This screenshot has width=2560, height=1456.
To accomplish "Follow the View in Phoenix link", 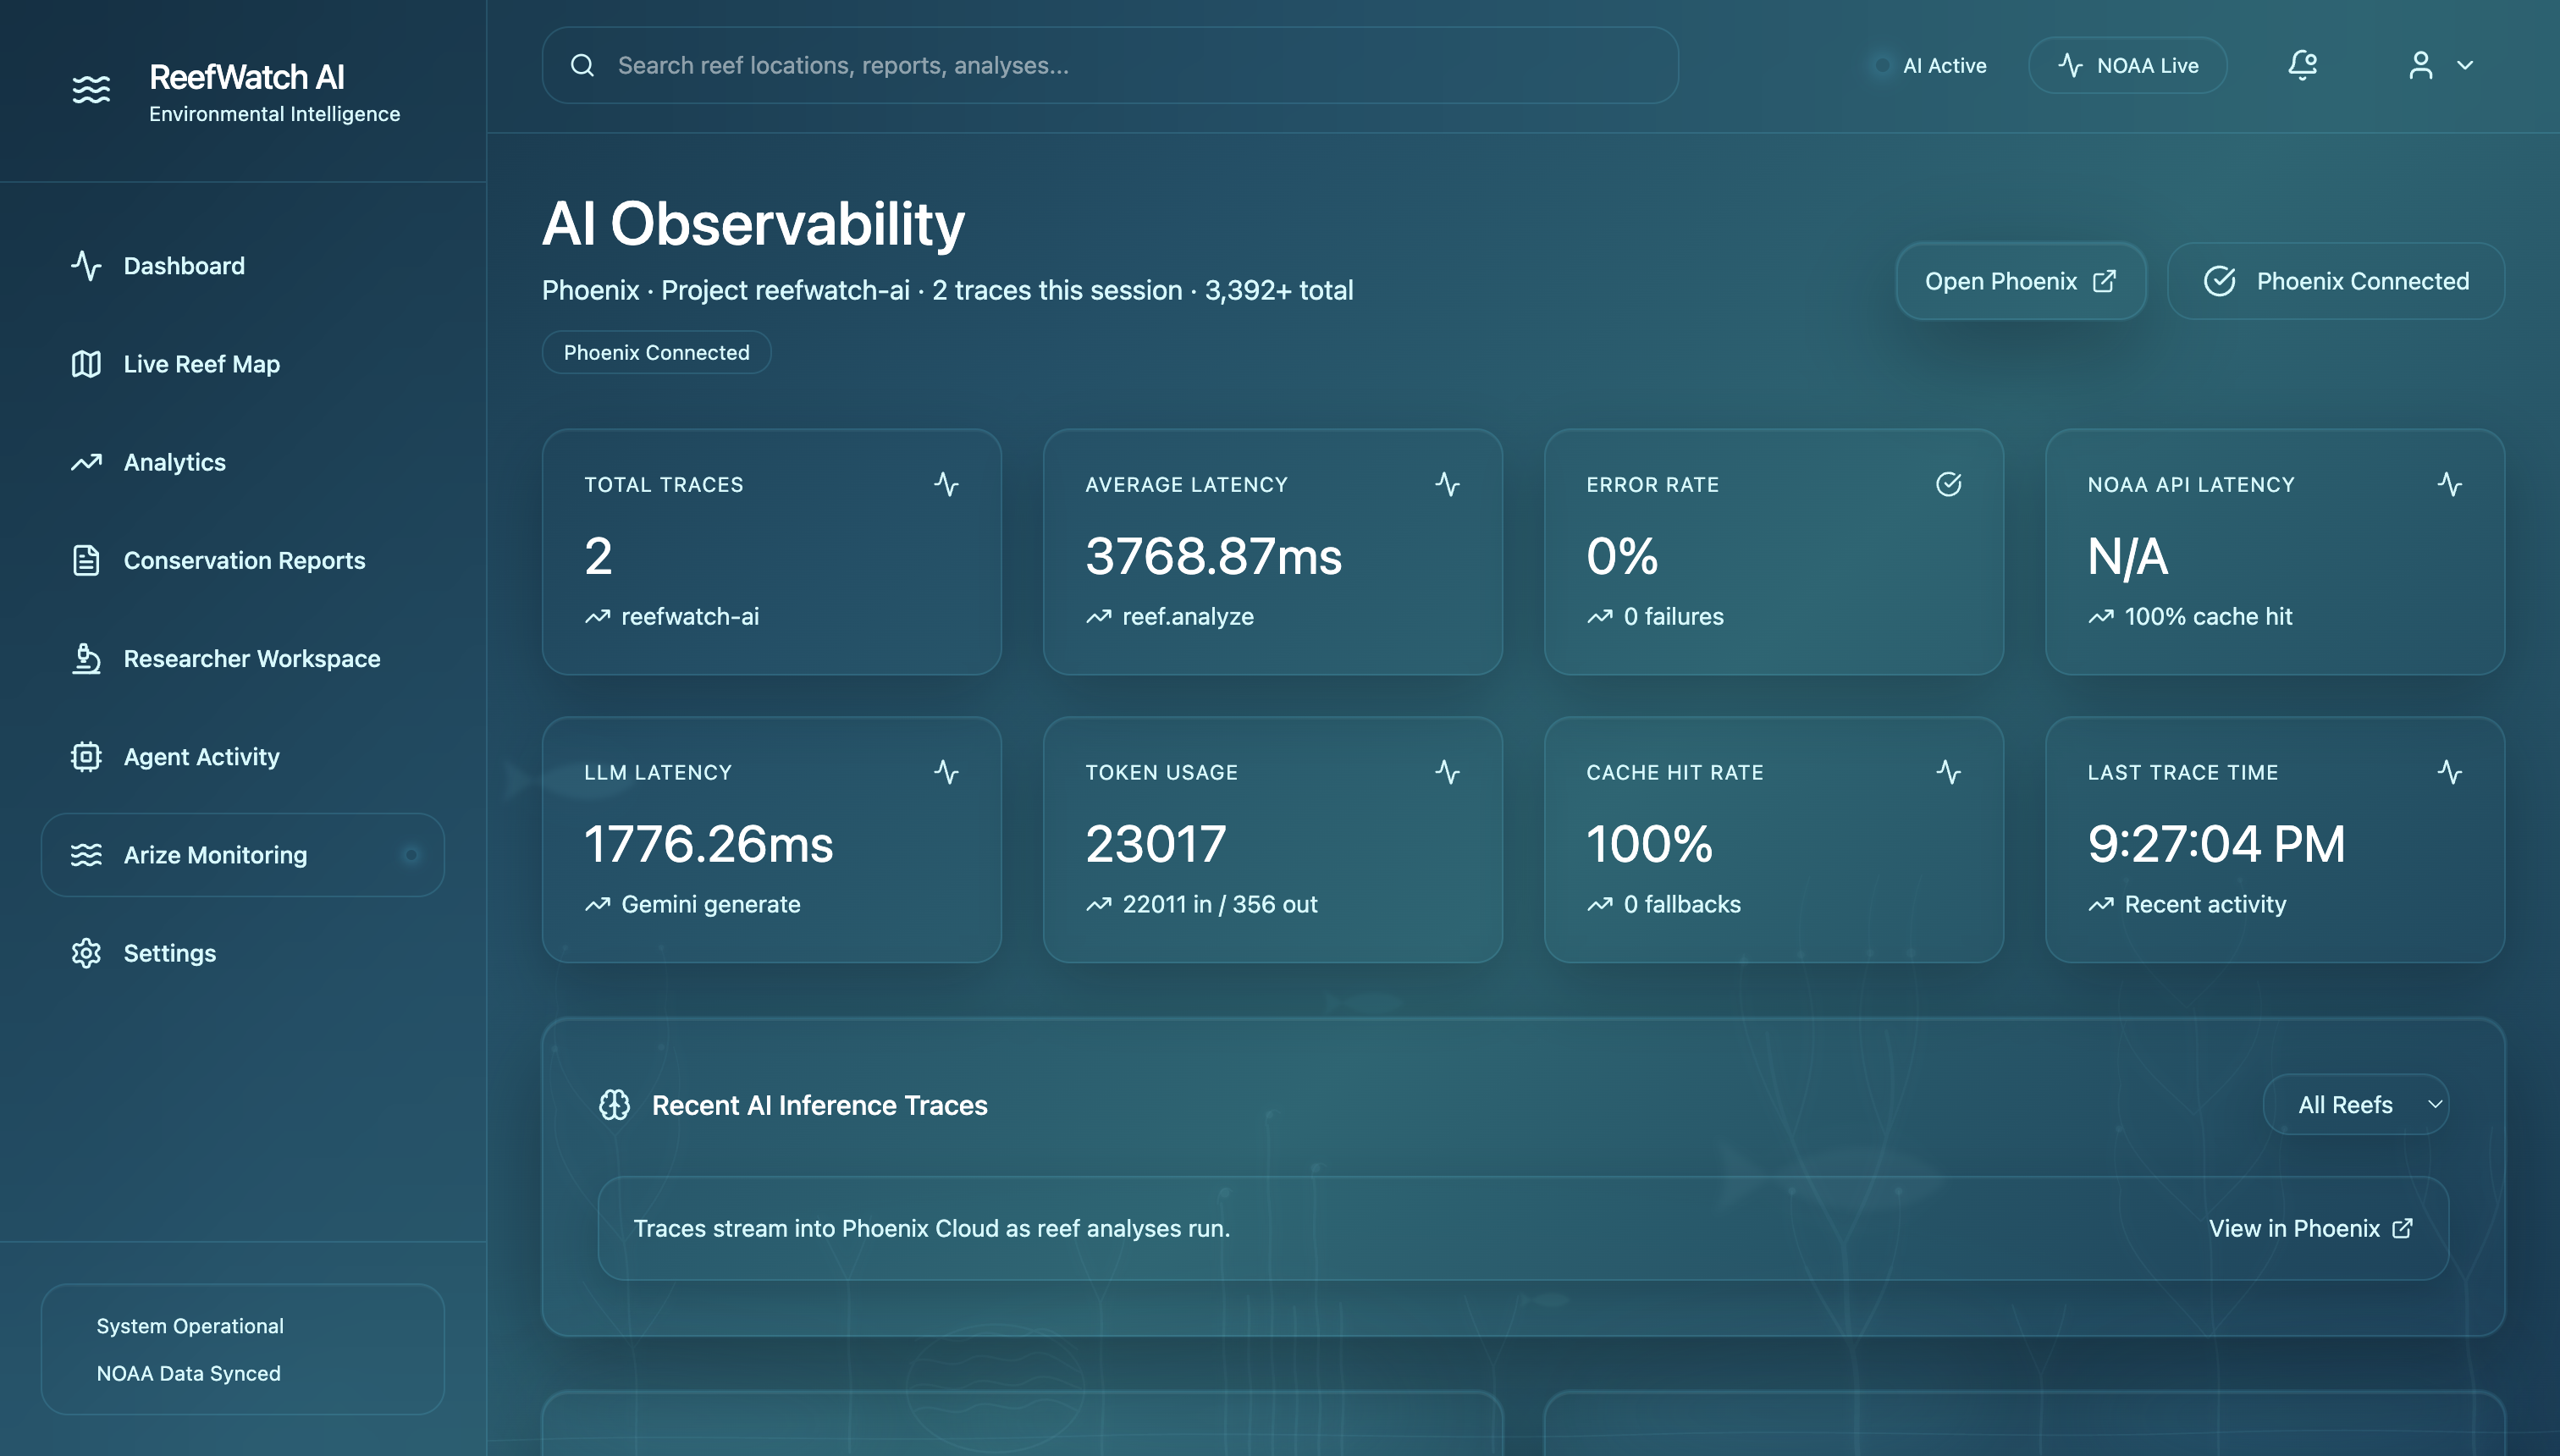I will (2311, 1228).
